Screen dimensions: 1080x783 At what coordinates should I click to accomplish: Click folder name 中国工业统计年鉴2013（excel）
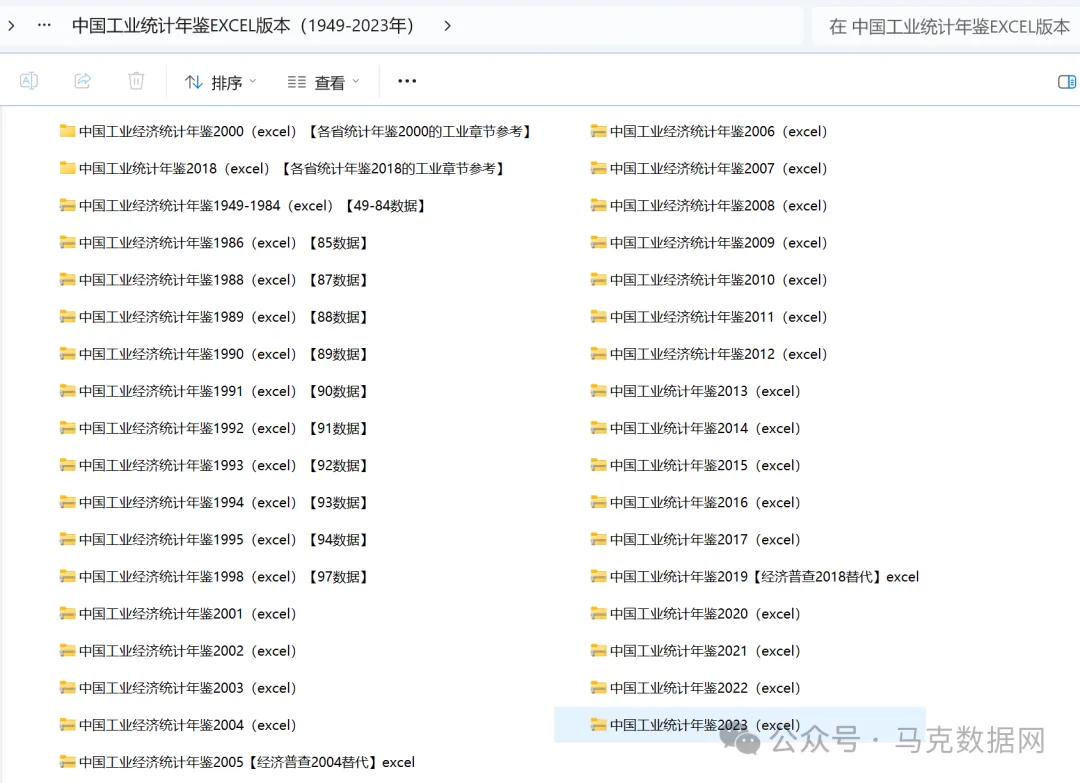tap(705, 391)
